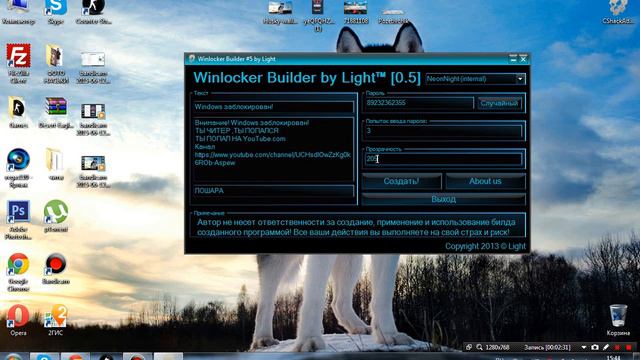Viewport: 640px width, 360px height.
Task: Open the Bandicam bar dropdown arrow
Action: tap(584, 347)
